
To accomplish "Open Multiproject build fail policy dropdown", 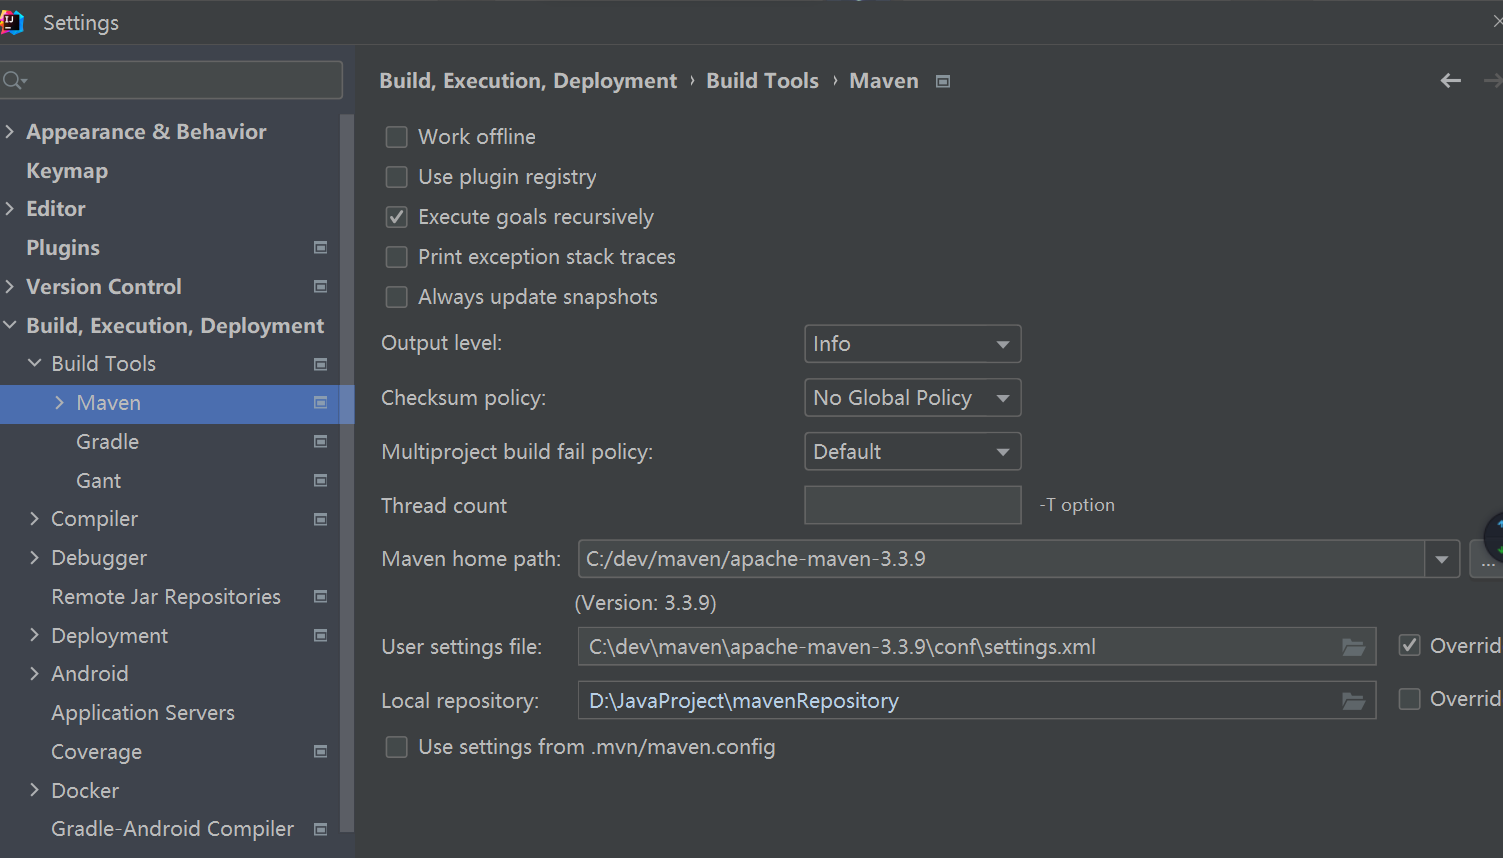I will click(x=912, y=452).
